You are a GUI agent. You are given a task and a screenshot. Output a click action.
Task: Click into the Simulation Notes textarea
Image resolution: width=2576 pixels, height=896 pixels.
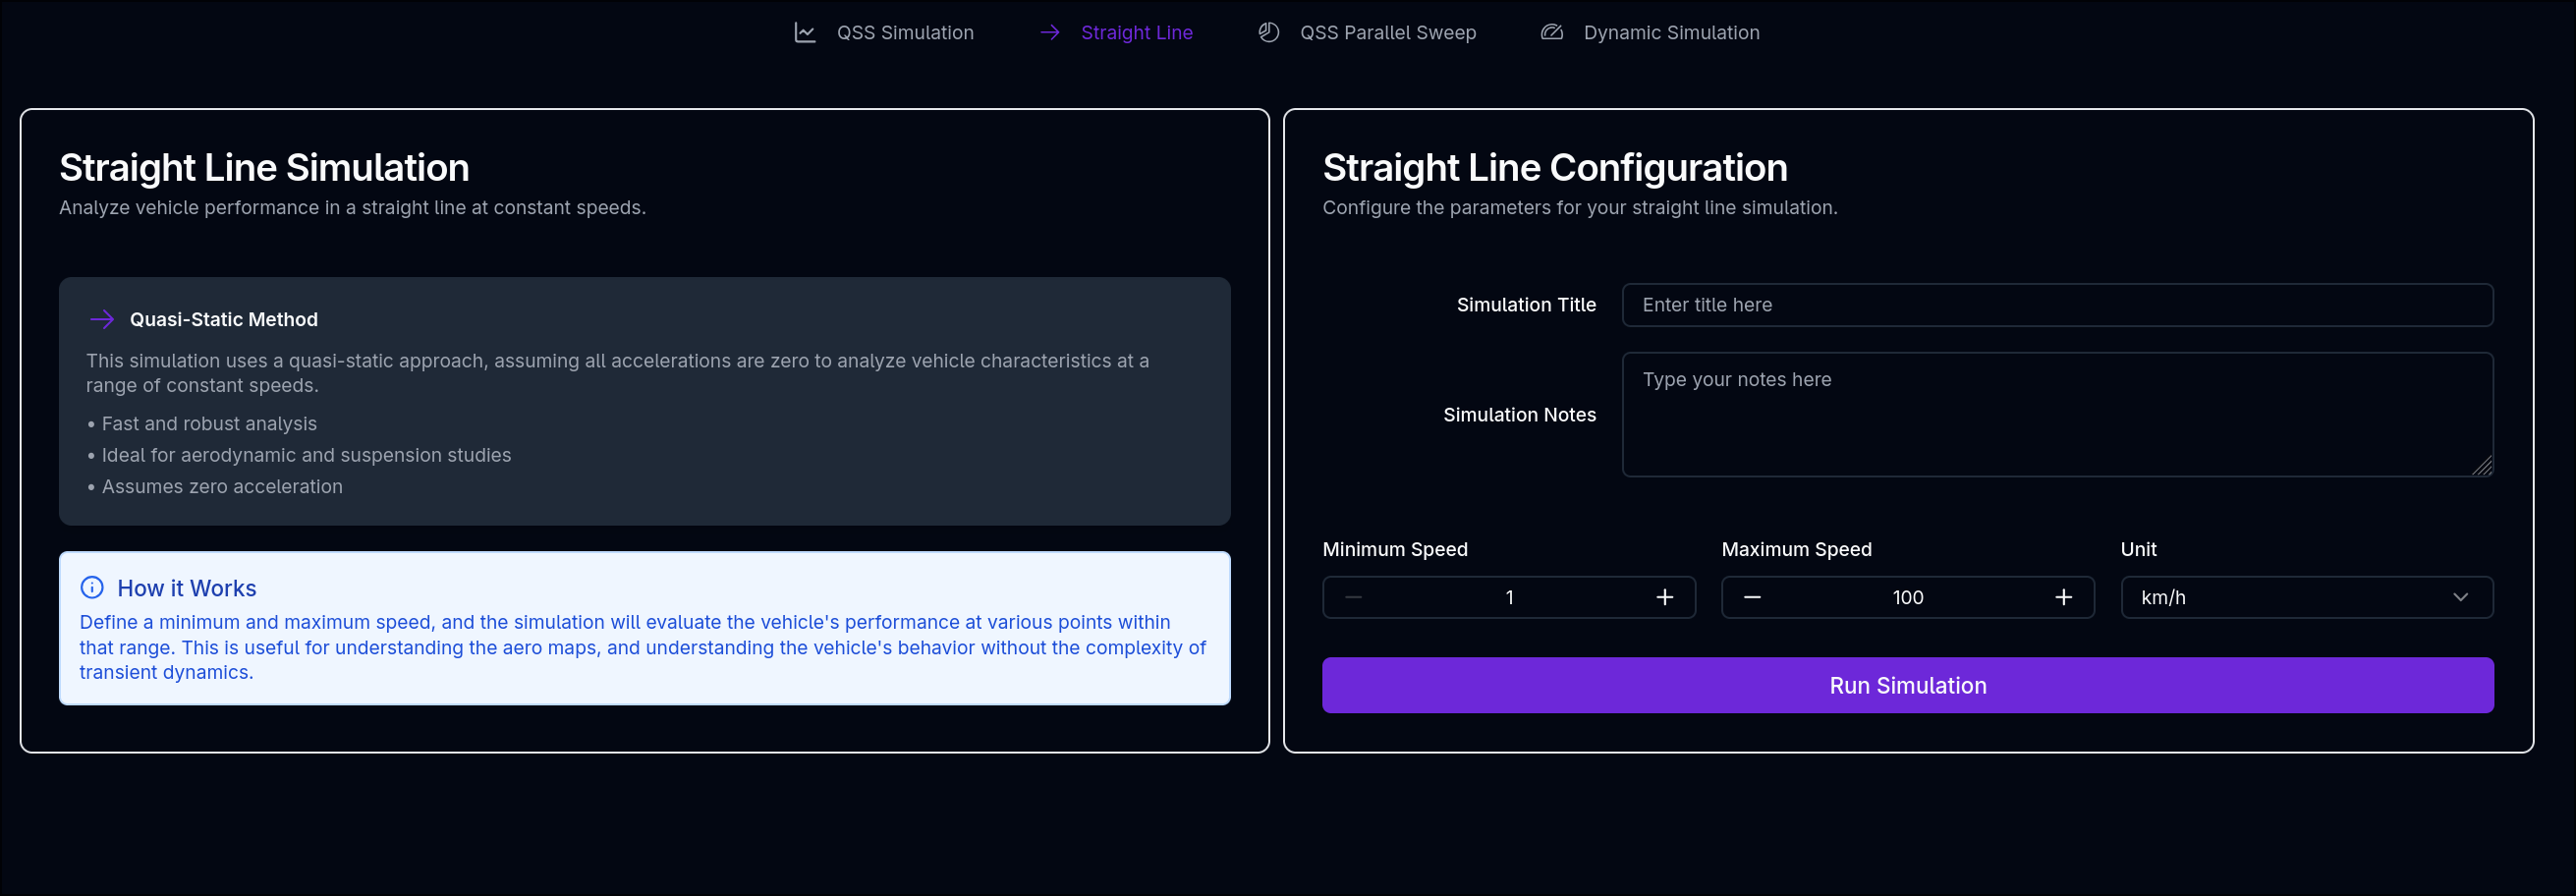coord(2057,414)
